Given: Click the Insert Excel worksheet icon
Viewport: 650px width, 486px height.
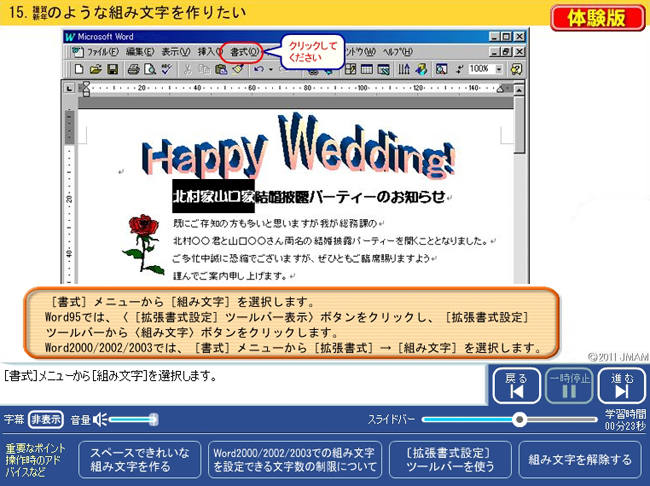Looking at the screenshot, I should (x=383, y=69).
